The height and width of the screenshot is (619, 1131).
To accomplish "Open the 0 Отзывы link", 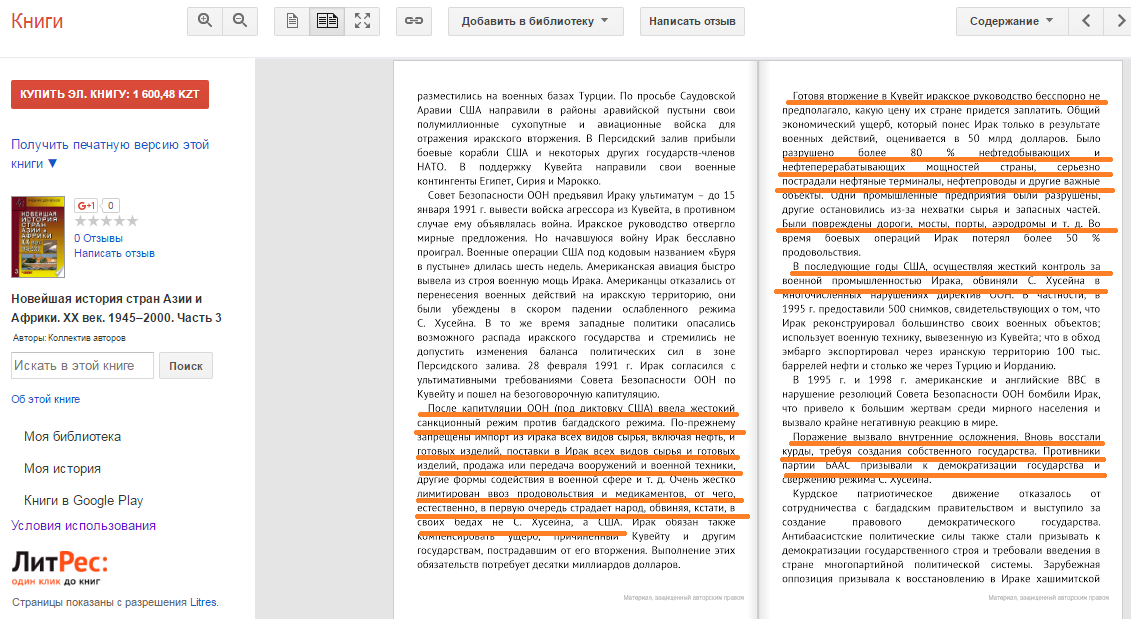I will (98, 238).
